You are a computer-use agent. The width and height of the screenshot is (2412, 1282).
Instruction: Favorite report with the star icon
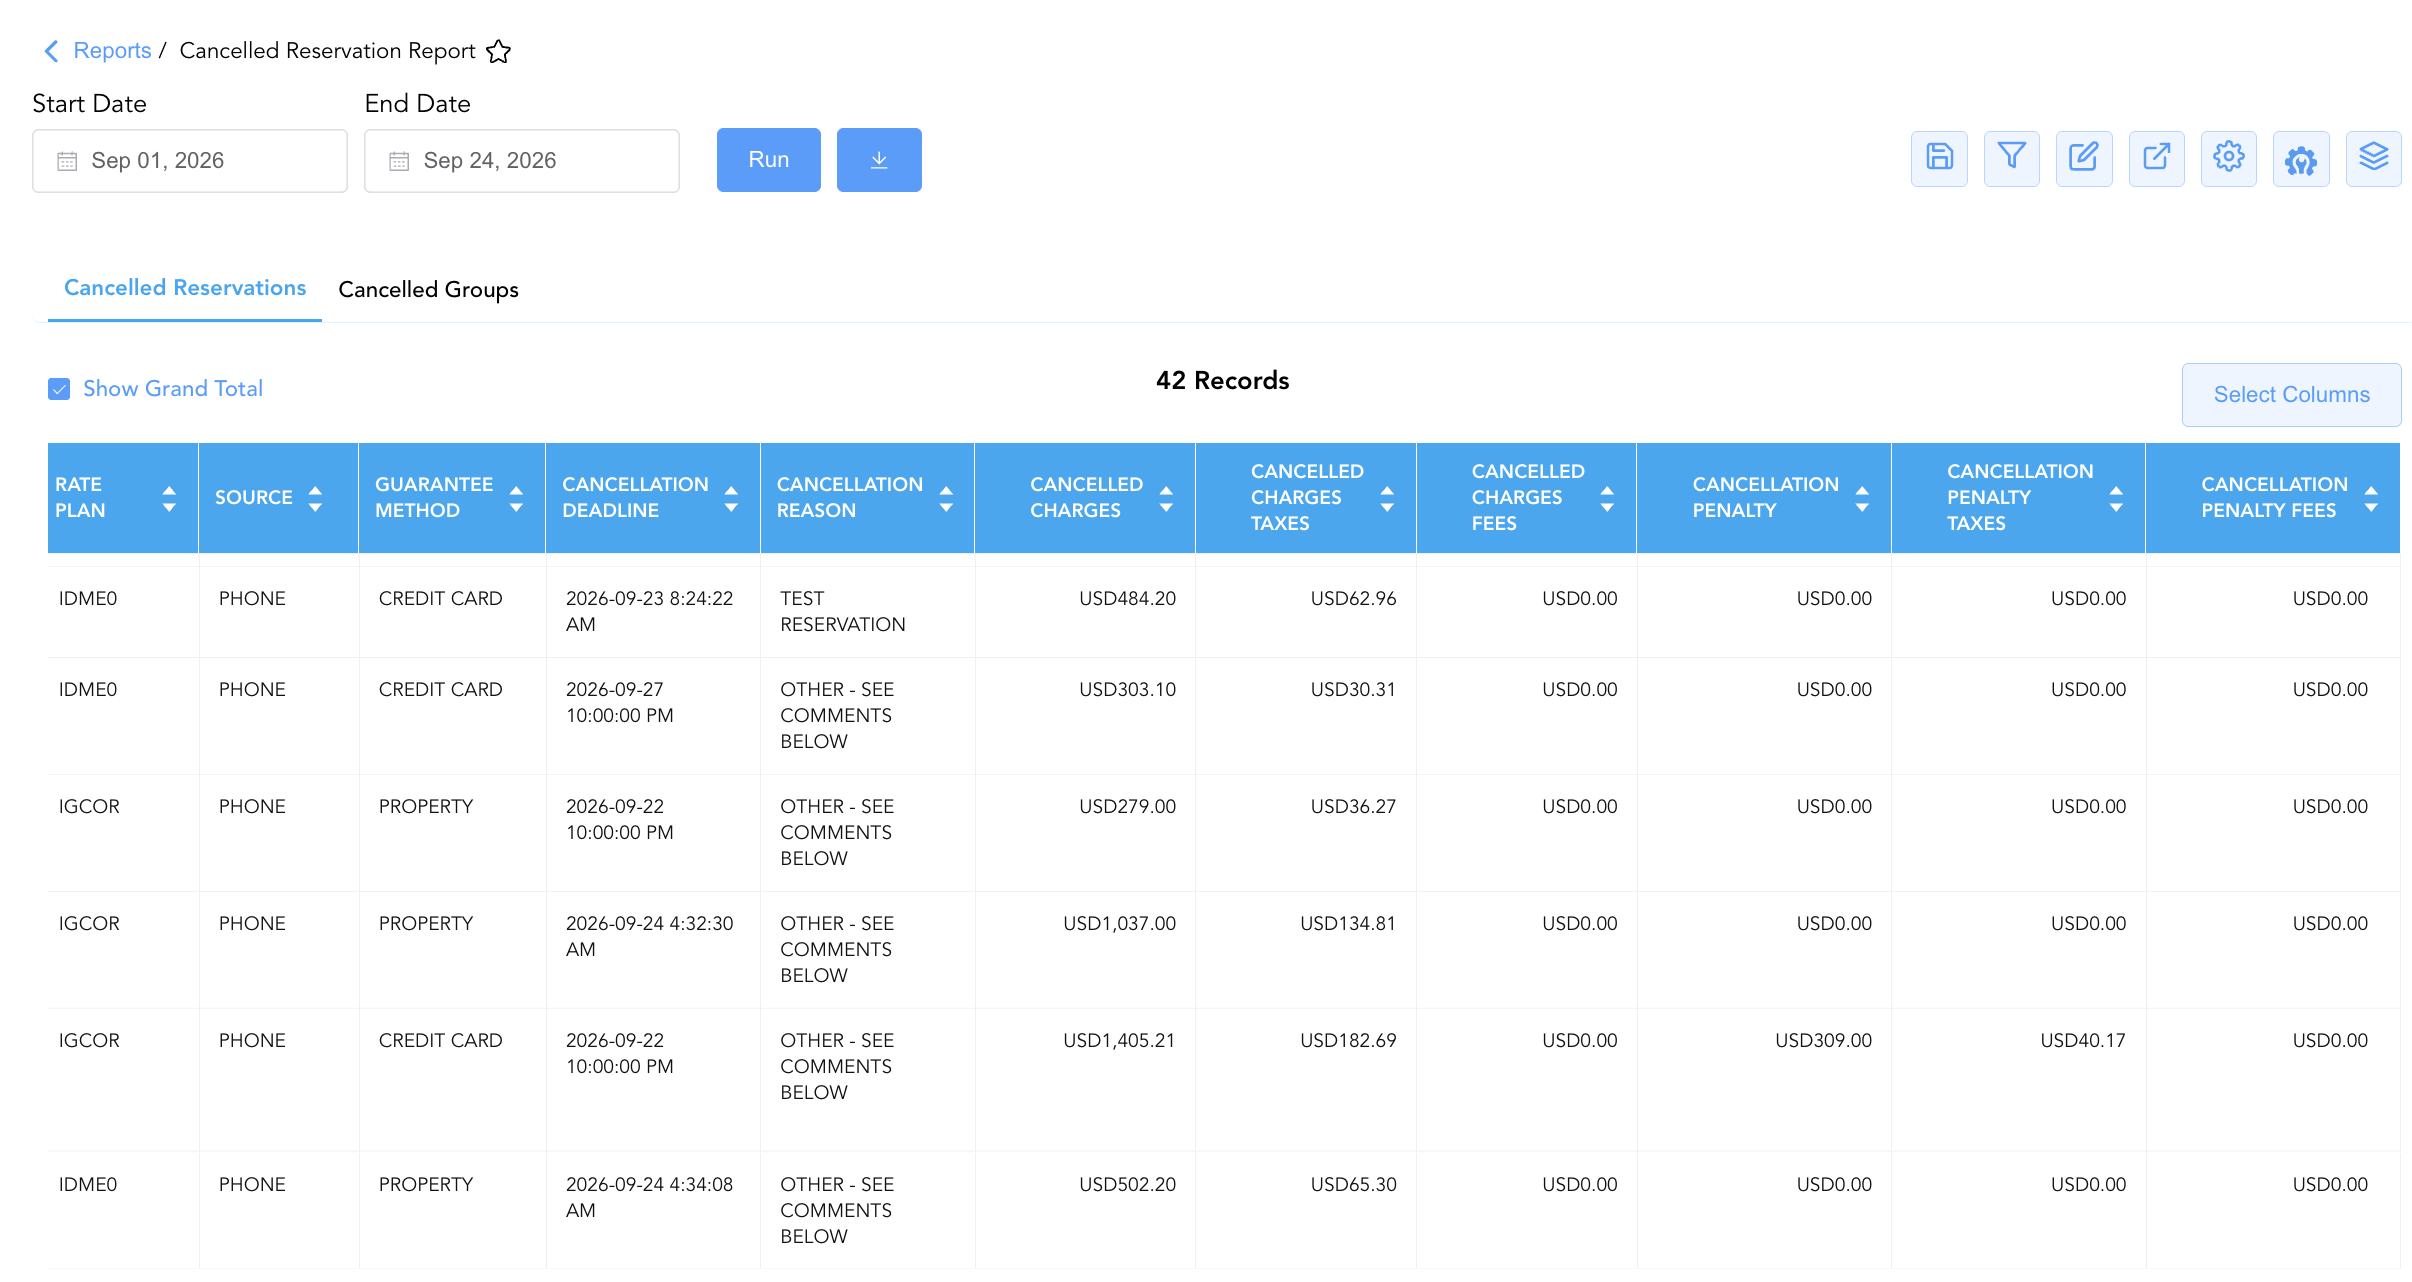point(498,51)
